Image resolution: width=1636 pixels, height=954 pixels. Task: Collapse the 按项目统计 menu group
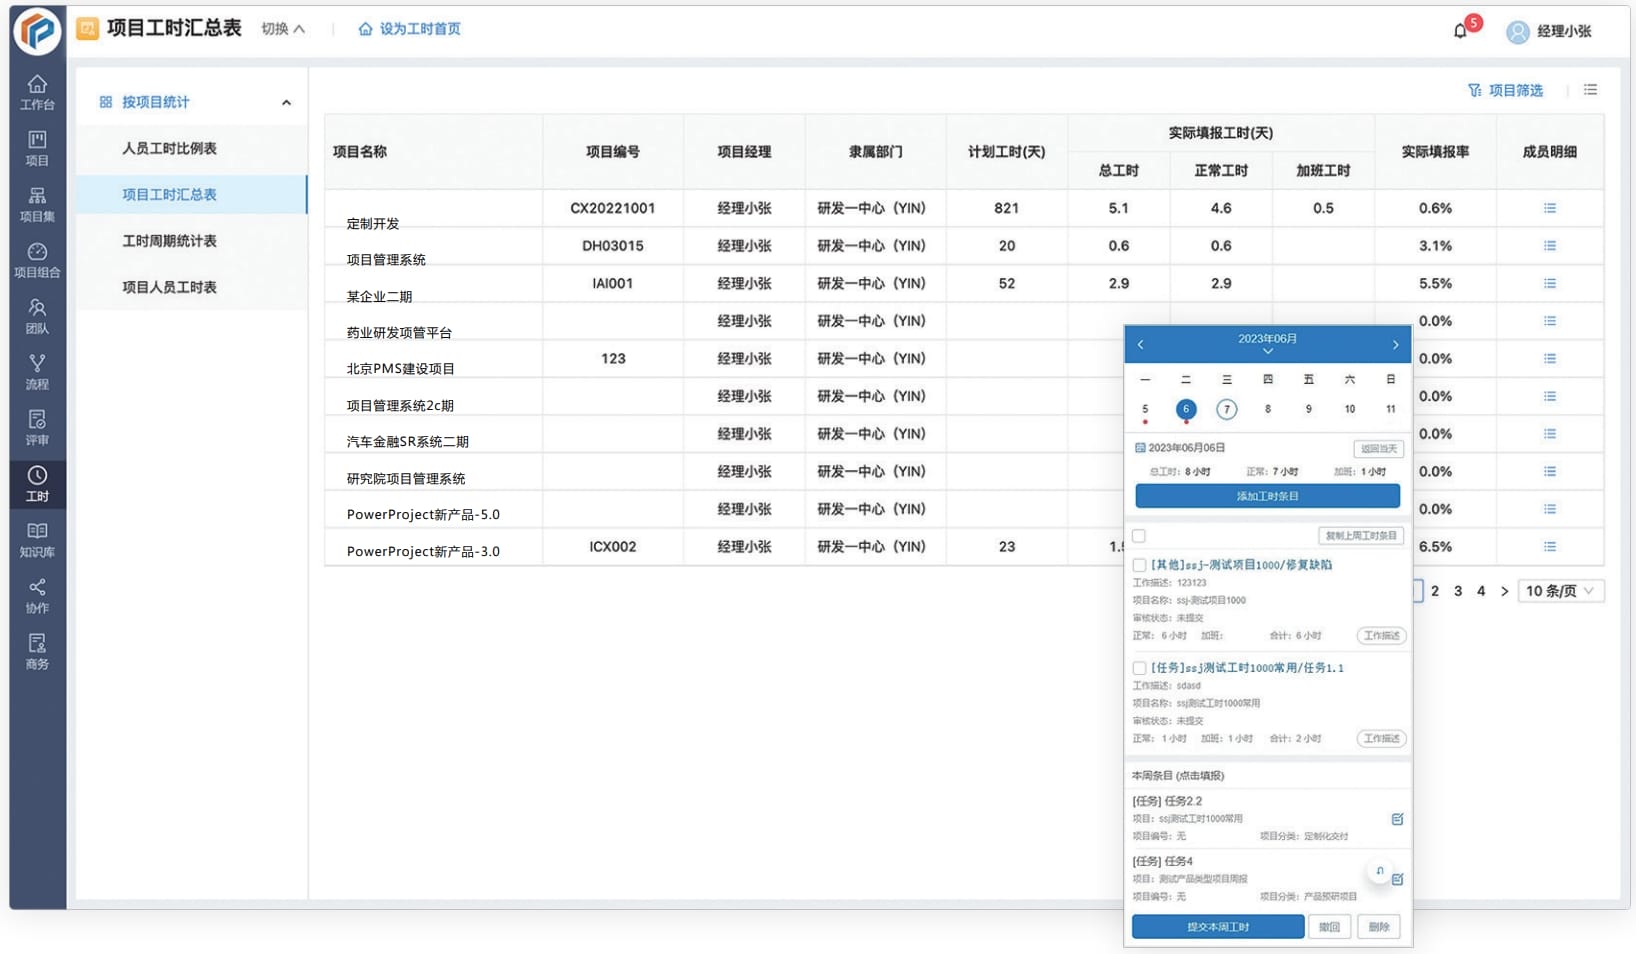[286, 102]
